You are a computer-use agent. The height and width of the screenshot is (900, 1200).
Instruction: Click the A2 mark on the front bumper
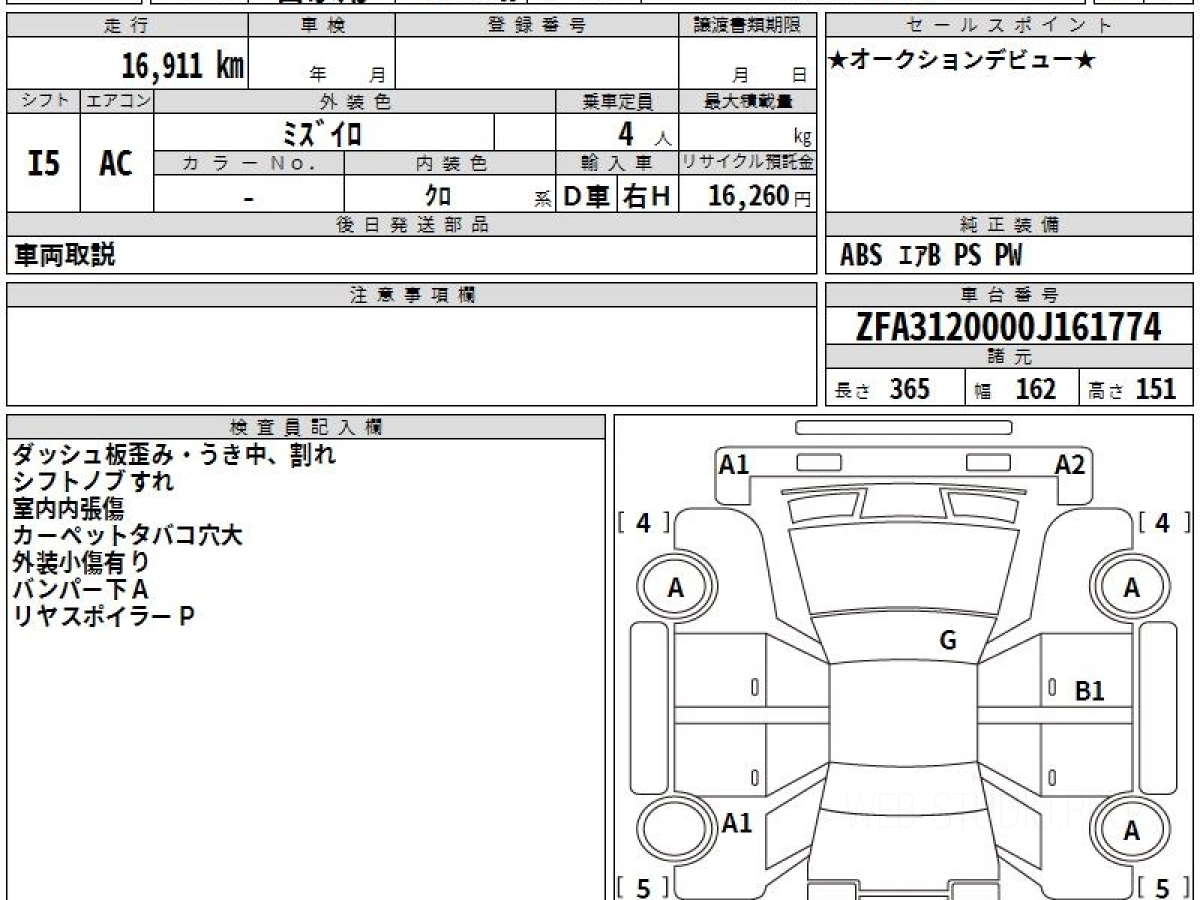tap(1070, 464)
